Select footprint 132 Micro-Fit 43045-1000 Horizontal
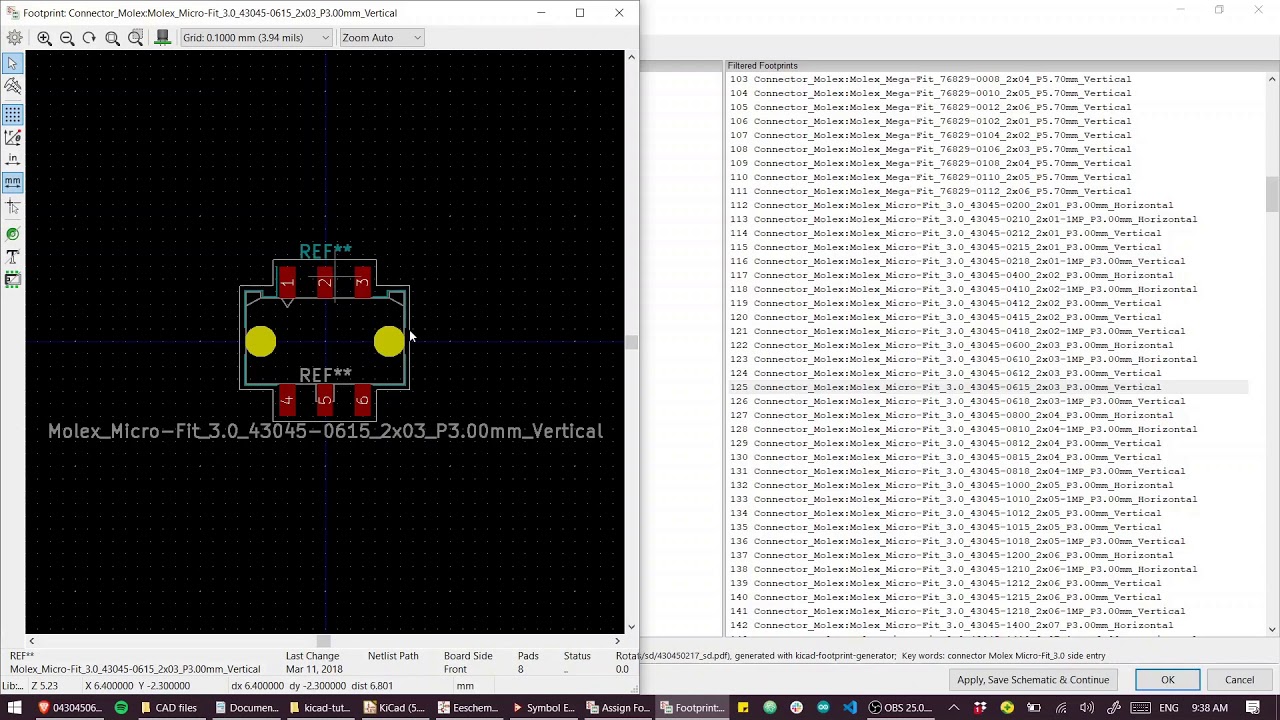The width and height of the screenshot is (1280, 720). (987, 485)
